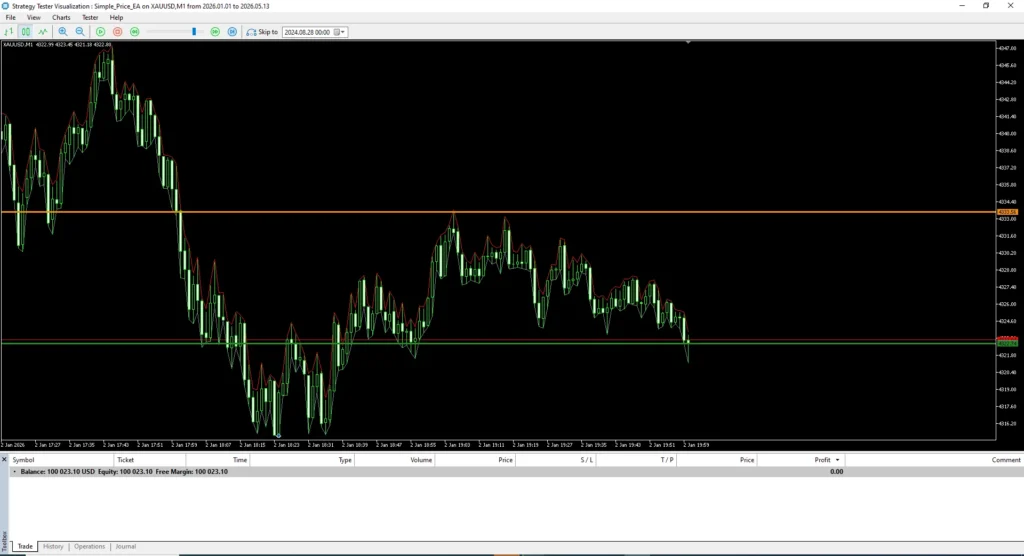This screenshot has width=1024, height=556.
Task: Sort by the Volume column header
Action: pyautogui.click(x=395, y=460)
